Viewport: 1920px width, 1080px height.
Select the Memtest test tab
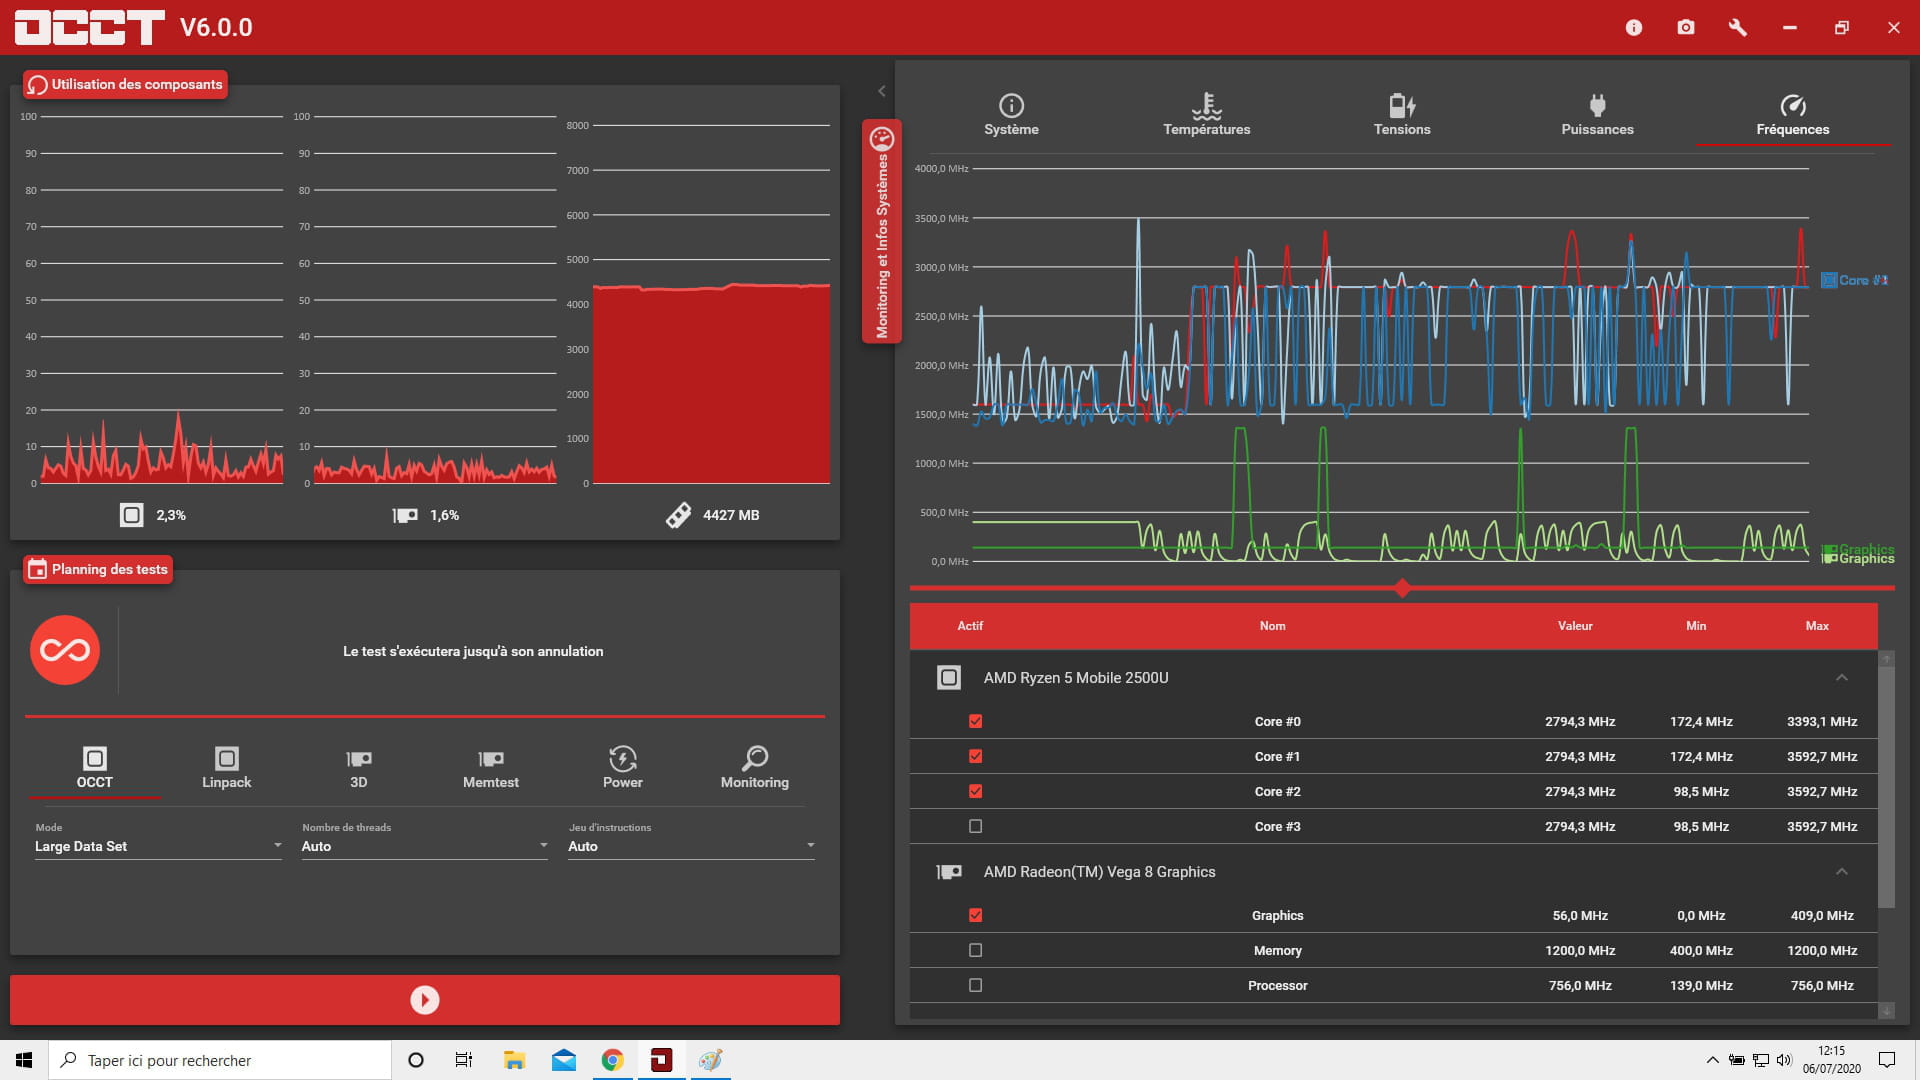(491, 768)
